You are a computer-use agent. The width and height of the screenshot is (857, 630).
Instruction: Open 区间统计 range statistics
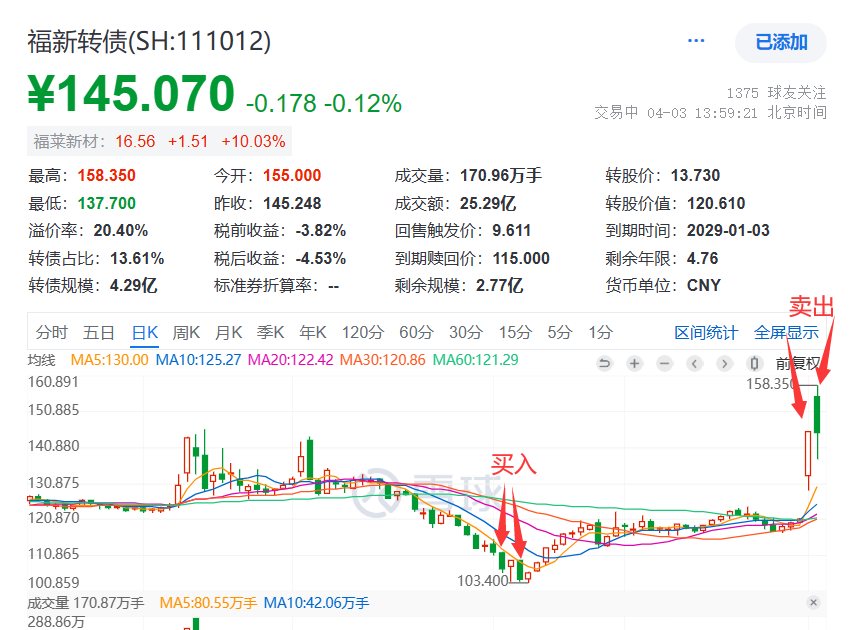706,332
